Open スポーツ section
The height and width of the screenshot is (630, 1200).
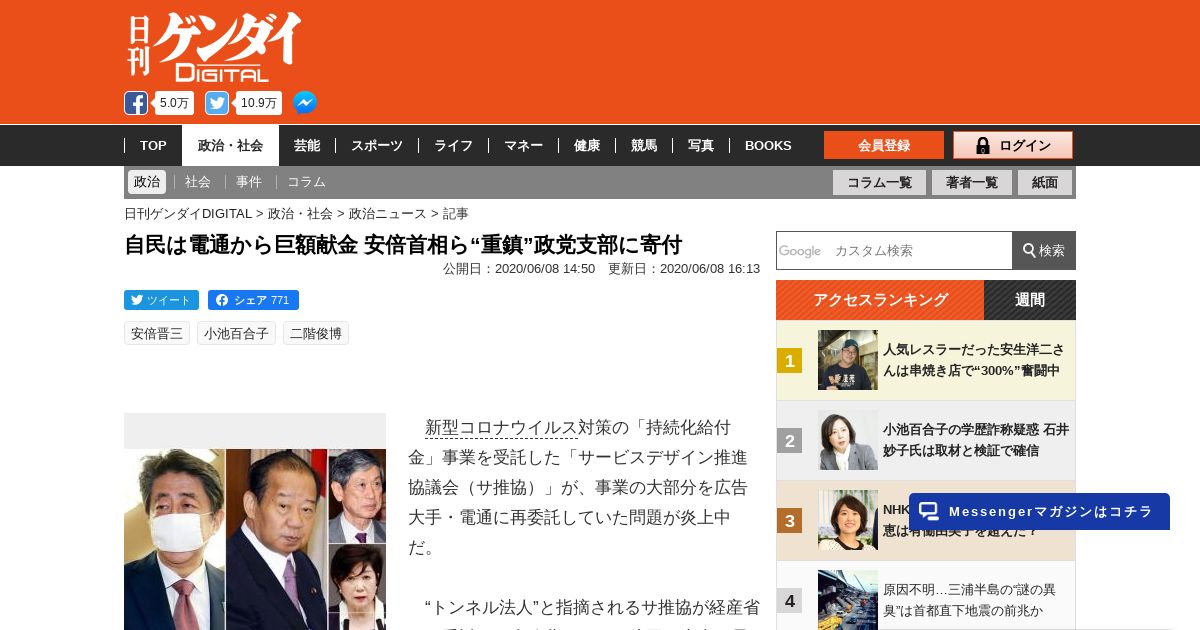(x=377, y=145)
